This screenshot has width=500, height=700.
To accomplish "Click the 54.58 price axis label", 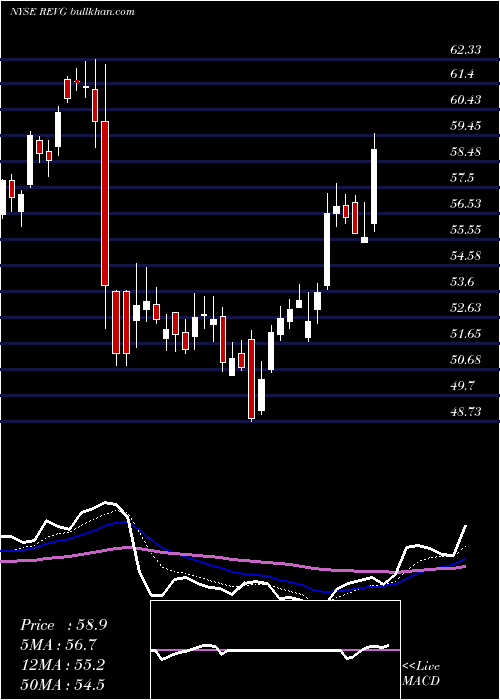I will point(466,256).
